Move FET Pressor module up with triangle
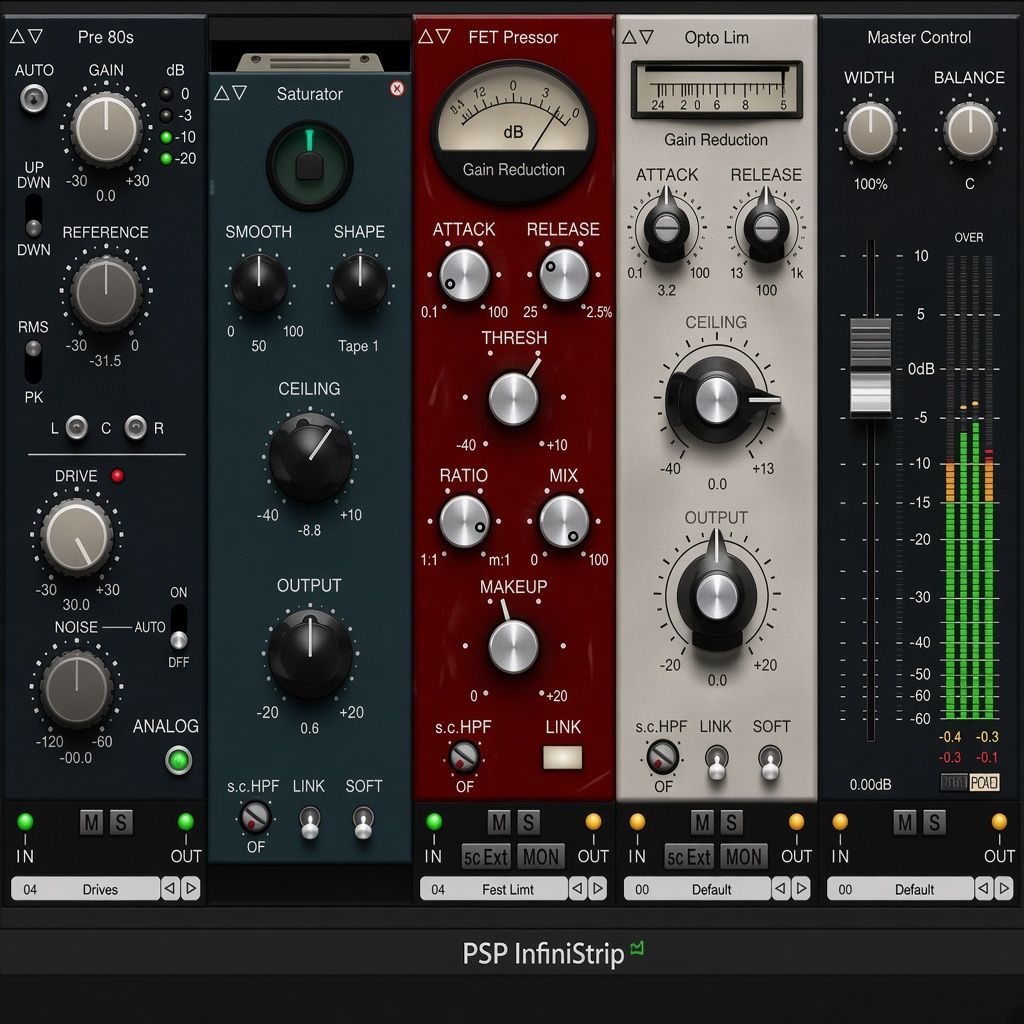Screen dimensions: 1024x1024 [x=425, y=37]
